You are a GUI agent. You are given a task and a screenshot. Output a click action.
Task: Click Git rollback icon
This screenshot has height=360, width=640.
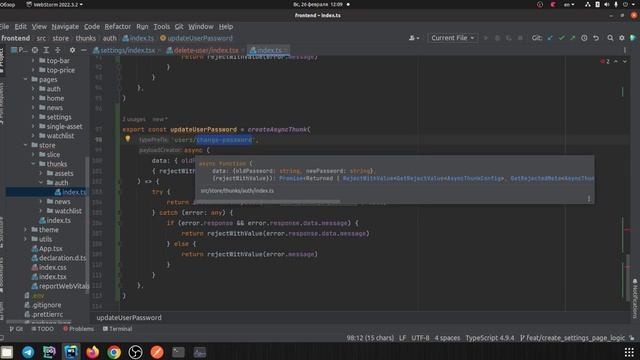click(x=596, y=38)
